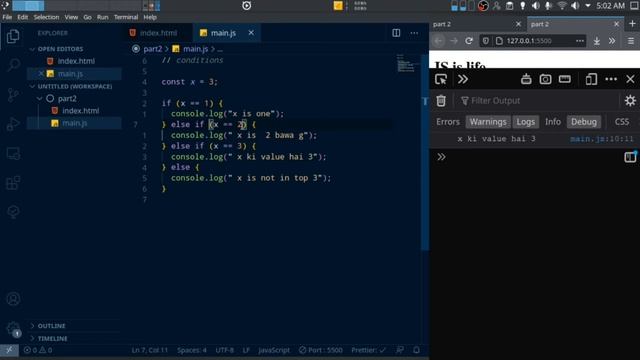Open browser downloads arrow

click(596, 41)
